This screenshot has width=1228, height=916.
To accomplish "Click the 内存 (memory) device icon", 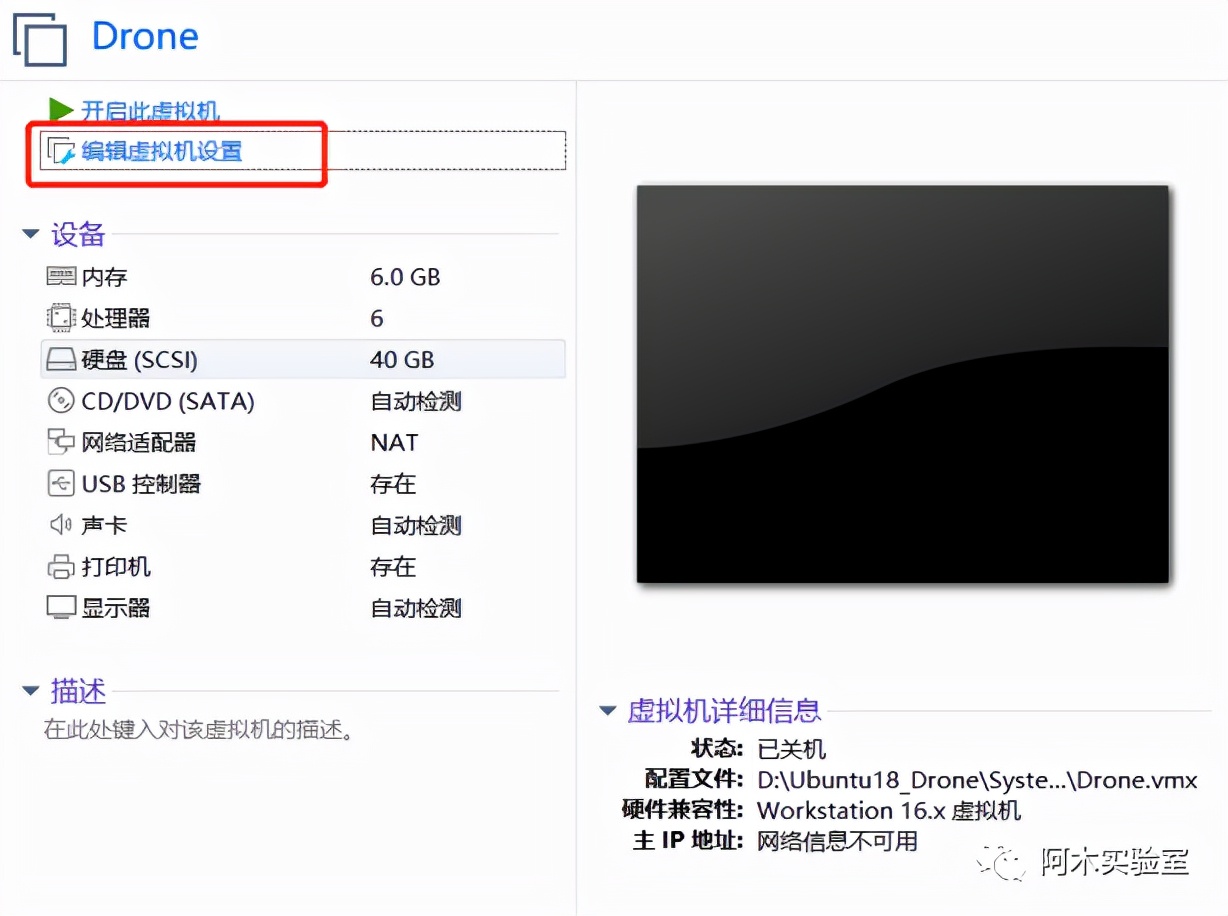I will 60,276.
